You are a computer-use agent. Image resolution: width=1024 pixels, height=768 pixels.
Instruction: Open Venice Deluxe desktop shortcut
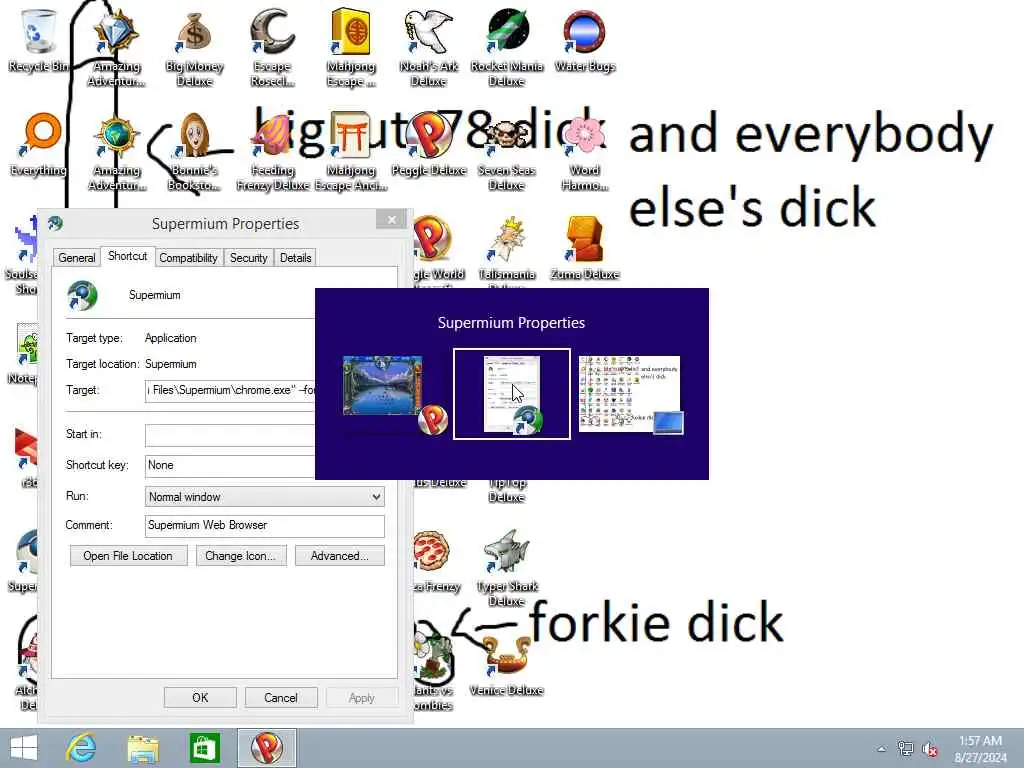(507, 665)
